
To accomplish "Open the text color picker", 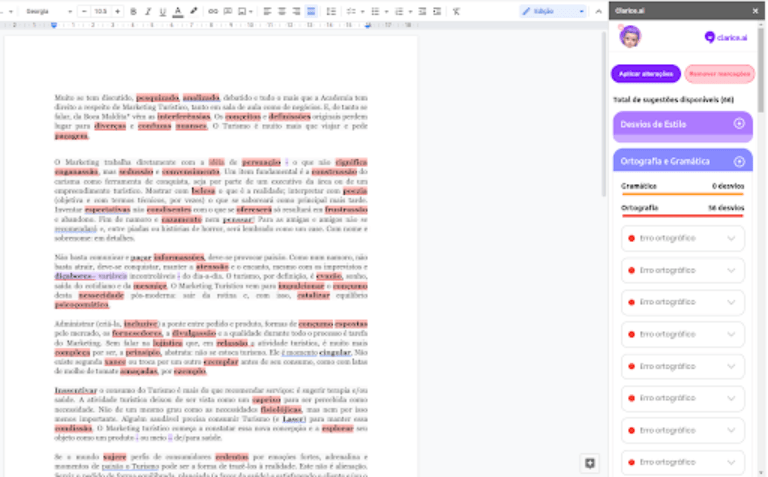I will pos(177,11).
